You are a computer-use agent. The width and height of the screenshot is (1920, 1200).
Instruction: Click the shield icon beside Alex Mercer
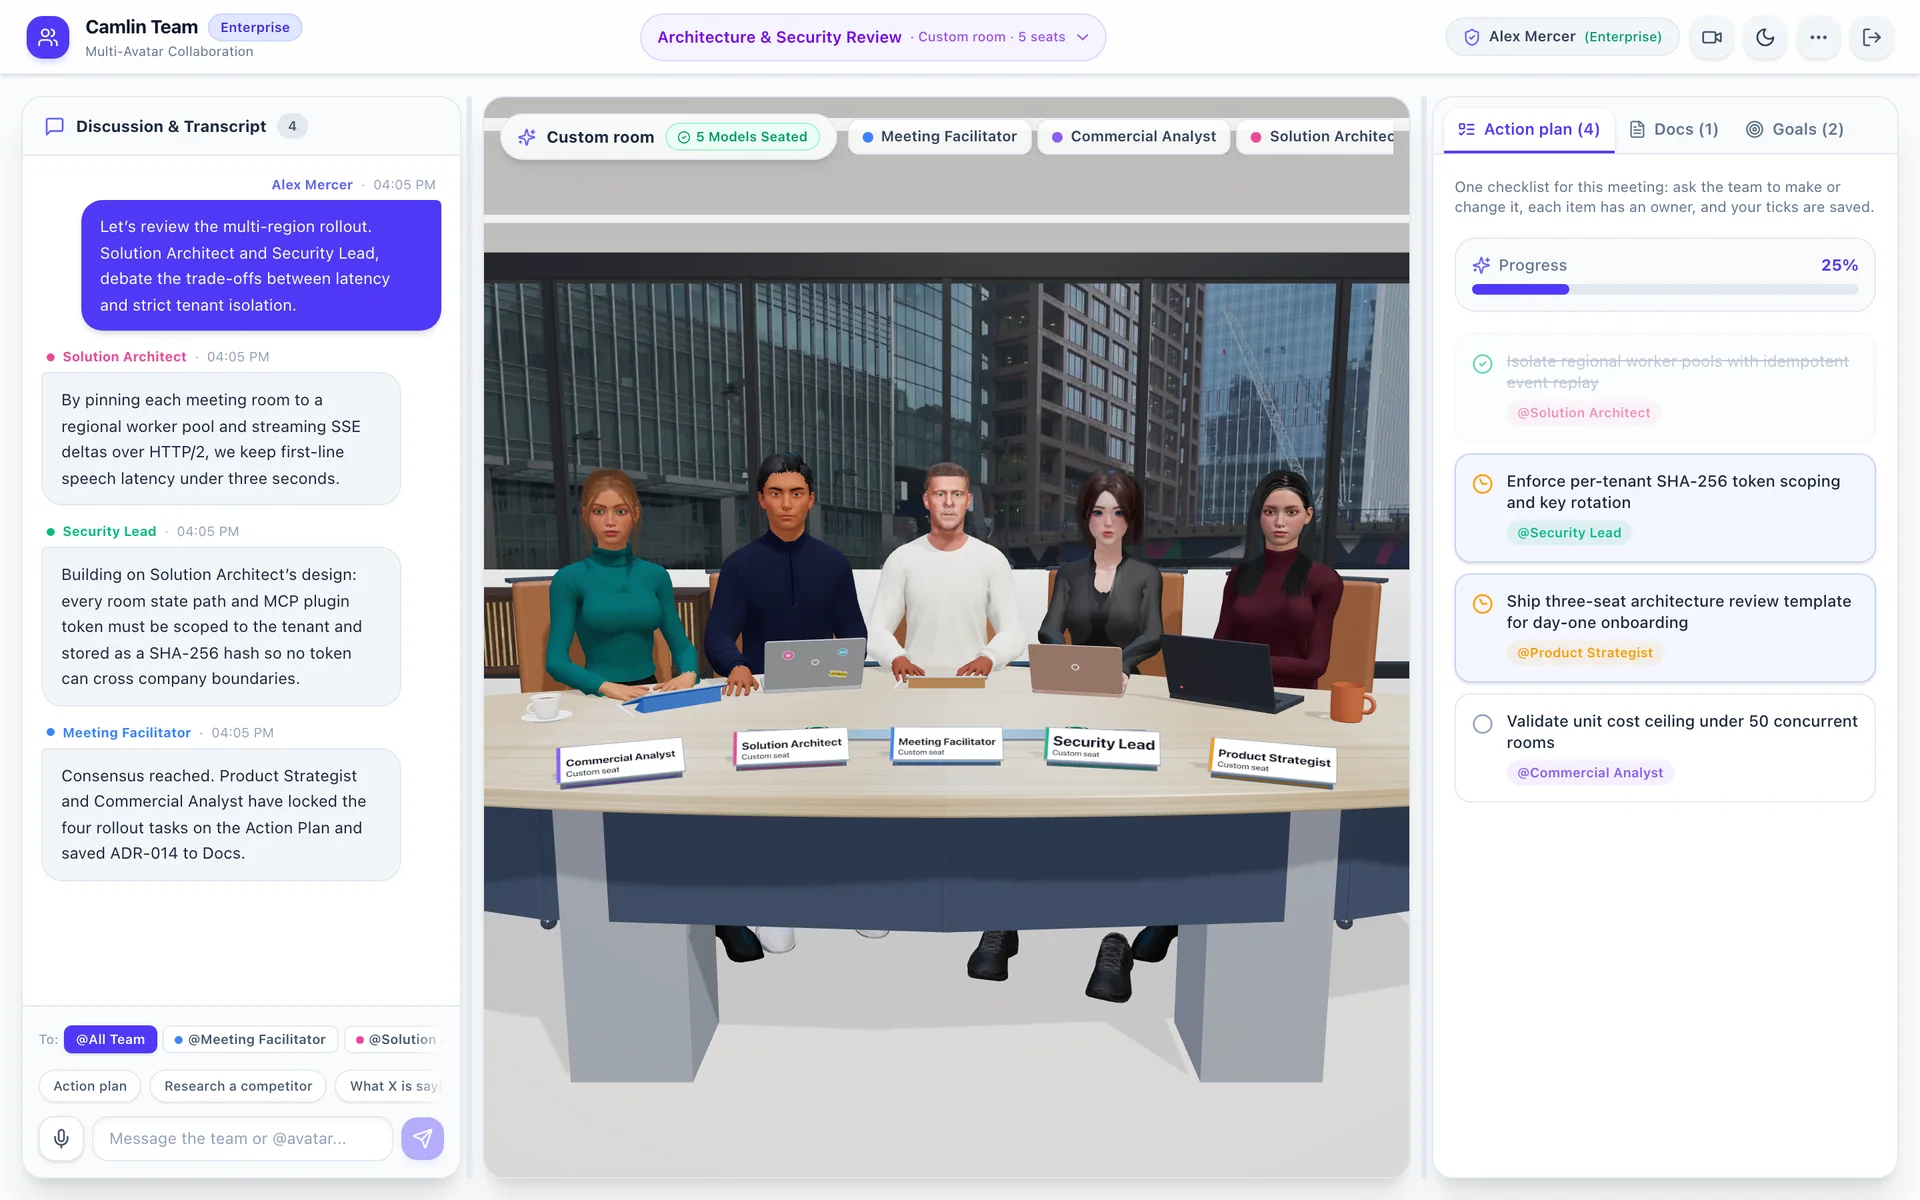pos(1471,37)
